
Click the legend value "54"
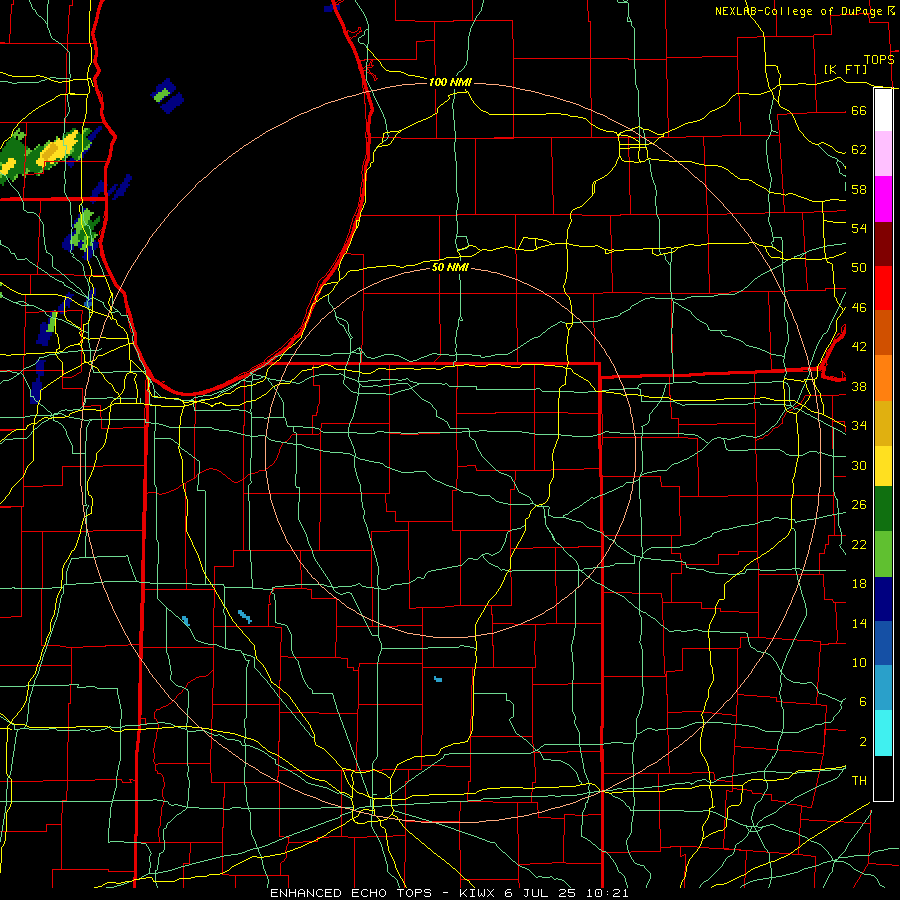[859, 228]
